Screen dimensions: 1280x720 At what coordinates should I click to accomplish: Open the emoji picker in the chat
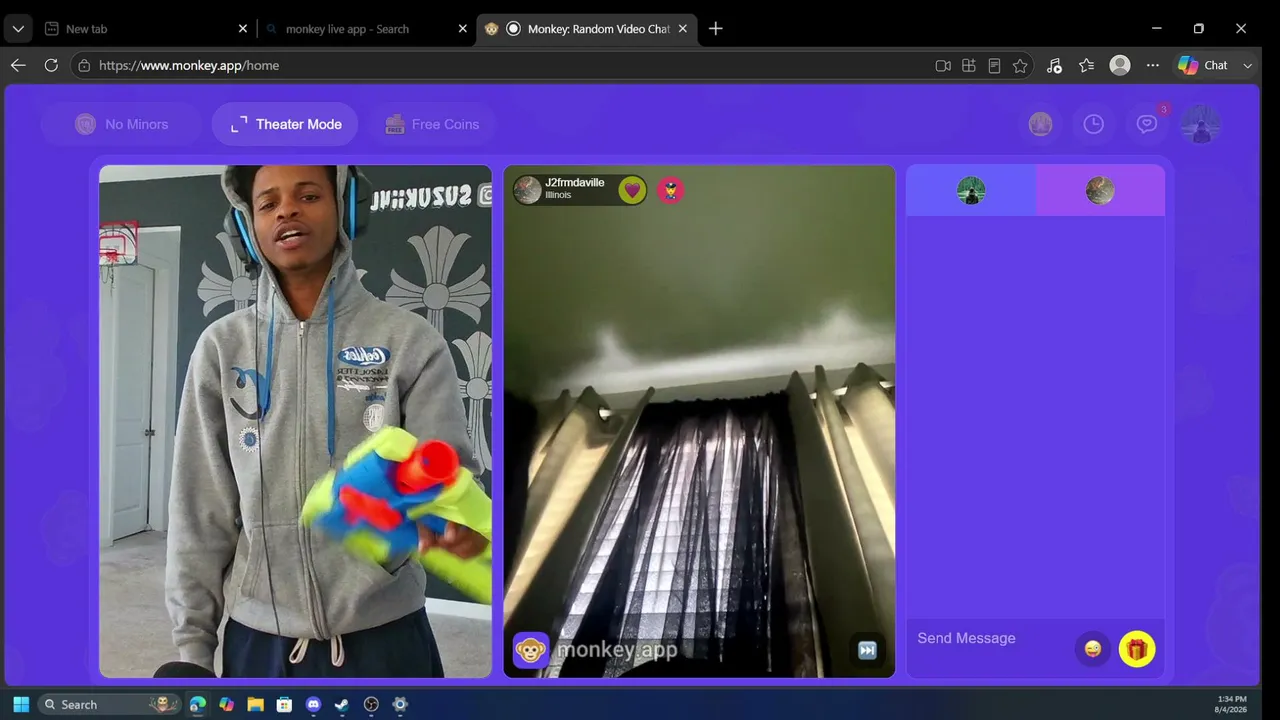(1093, 649)
